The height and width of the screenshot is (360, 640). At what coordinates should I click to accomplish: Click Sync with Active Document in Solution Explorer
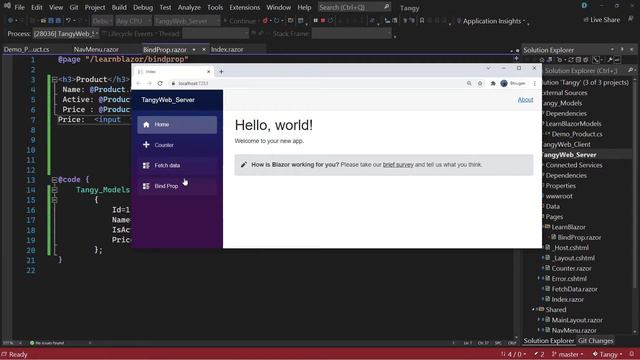[x=571, y=60]
